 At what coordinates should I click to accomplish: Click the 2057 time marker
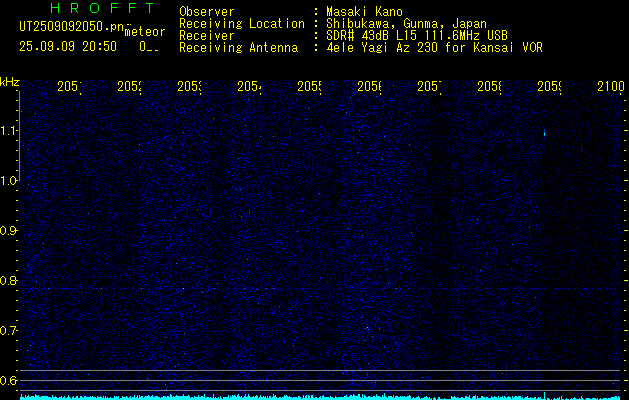[x=429, y=86]
